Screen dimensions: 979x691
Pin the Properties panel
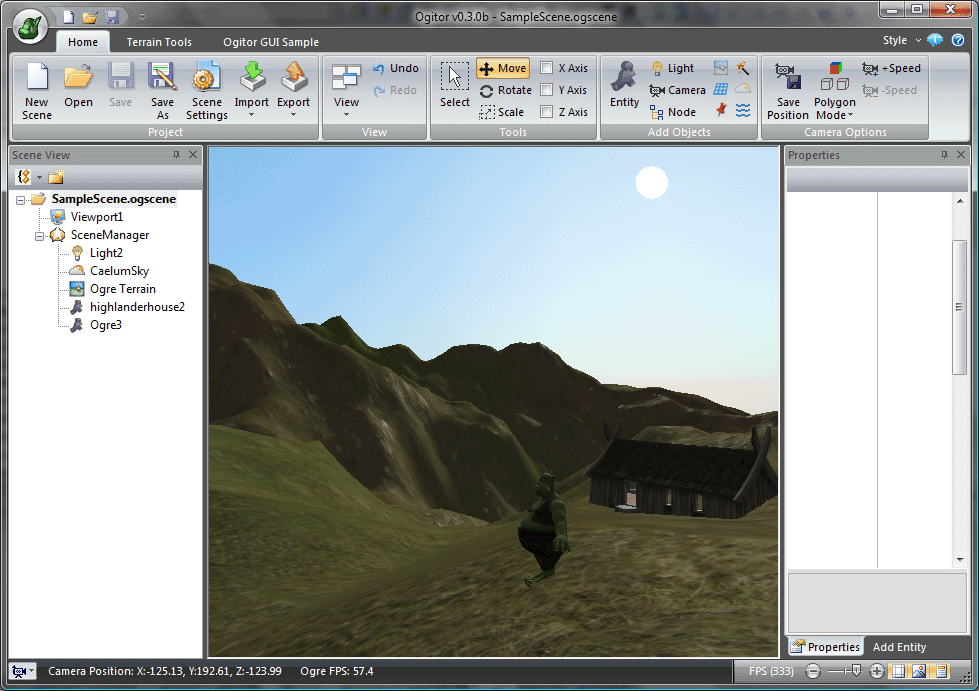[x=944, y=155]
